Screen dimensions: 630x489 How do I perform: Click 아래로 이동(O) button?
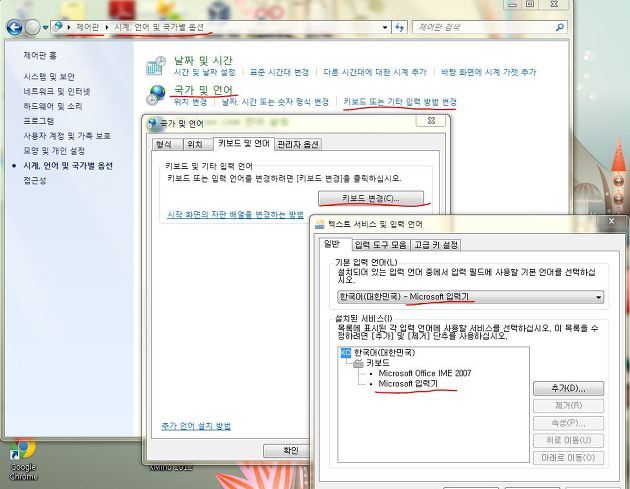click(x=569, y=458)
